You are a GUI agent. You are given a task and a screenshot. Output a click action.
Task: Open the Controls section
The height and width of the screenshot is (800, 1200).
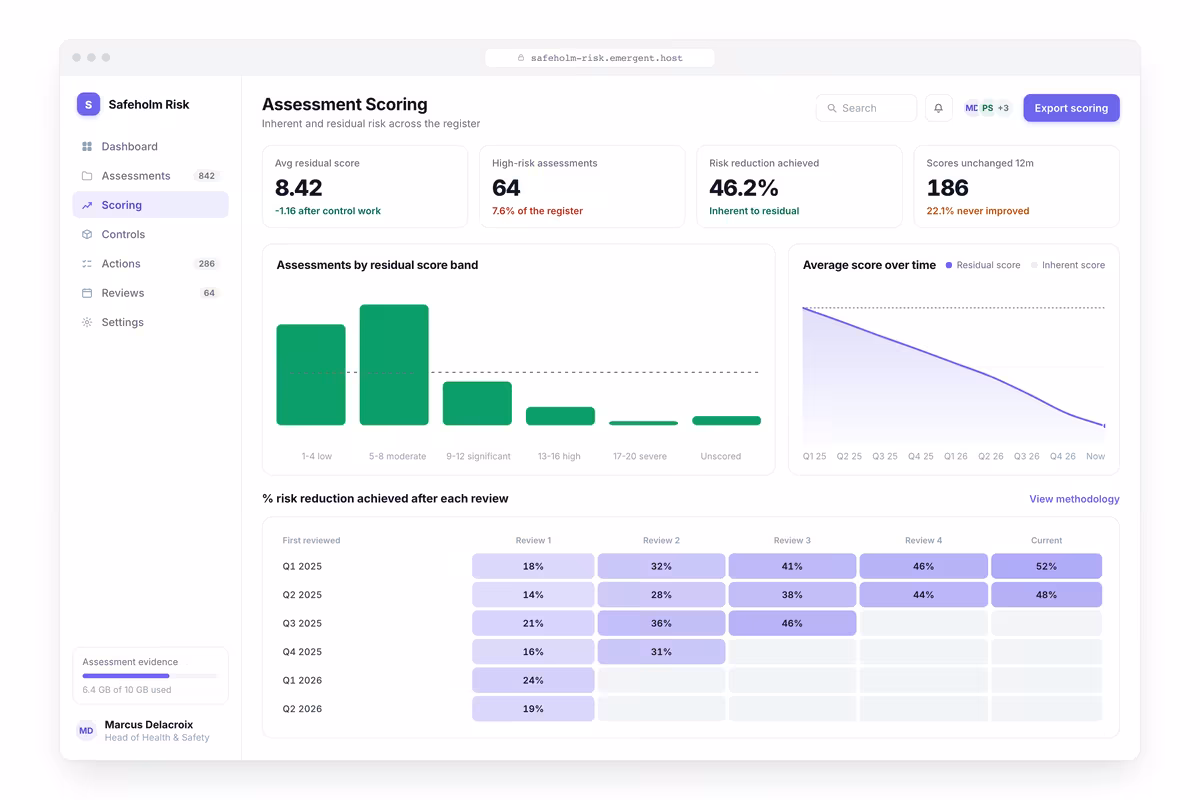150,234
